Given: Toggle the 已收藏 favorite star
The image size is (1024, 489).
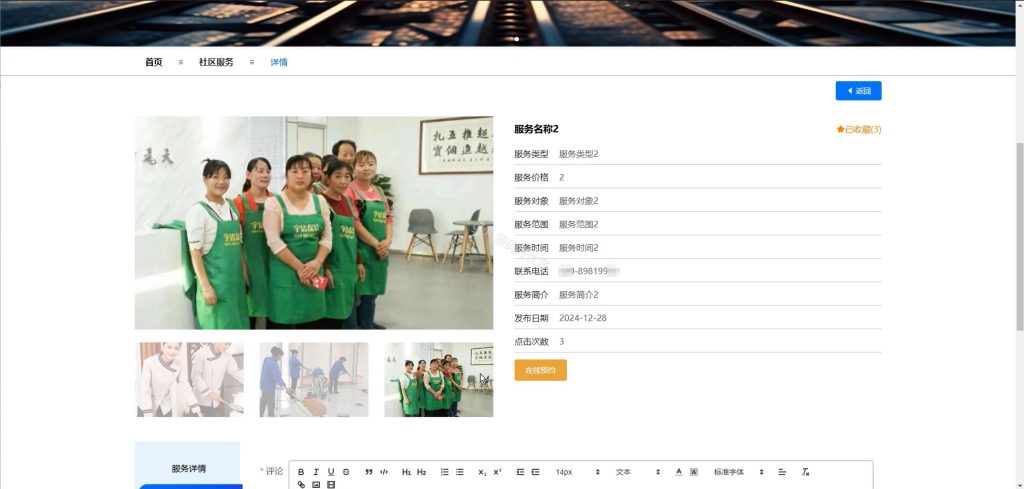Looking at the screenshot, I should coord(859,129).
